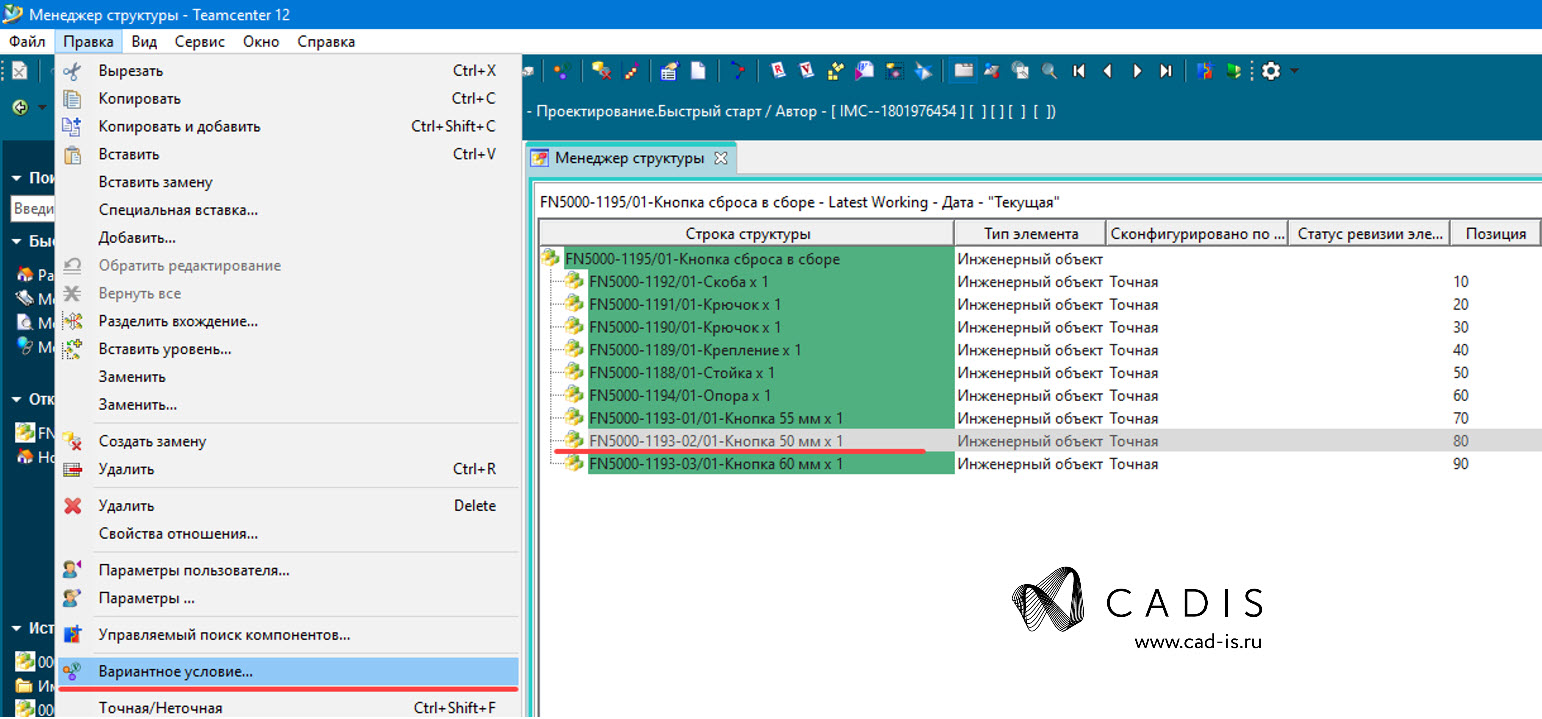Click the Позиция column header
This screenshot has width=1542, height=719.
point(1495,233)
